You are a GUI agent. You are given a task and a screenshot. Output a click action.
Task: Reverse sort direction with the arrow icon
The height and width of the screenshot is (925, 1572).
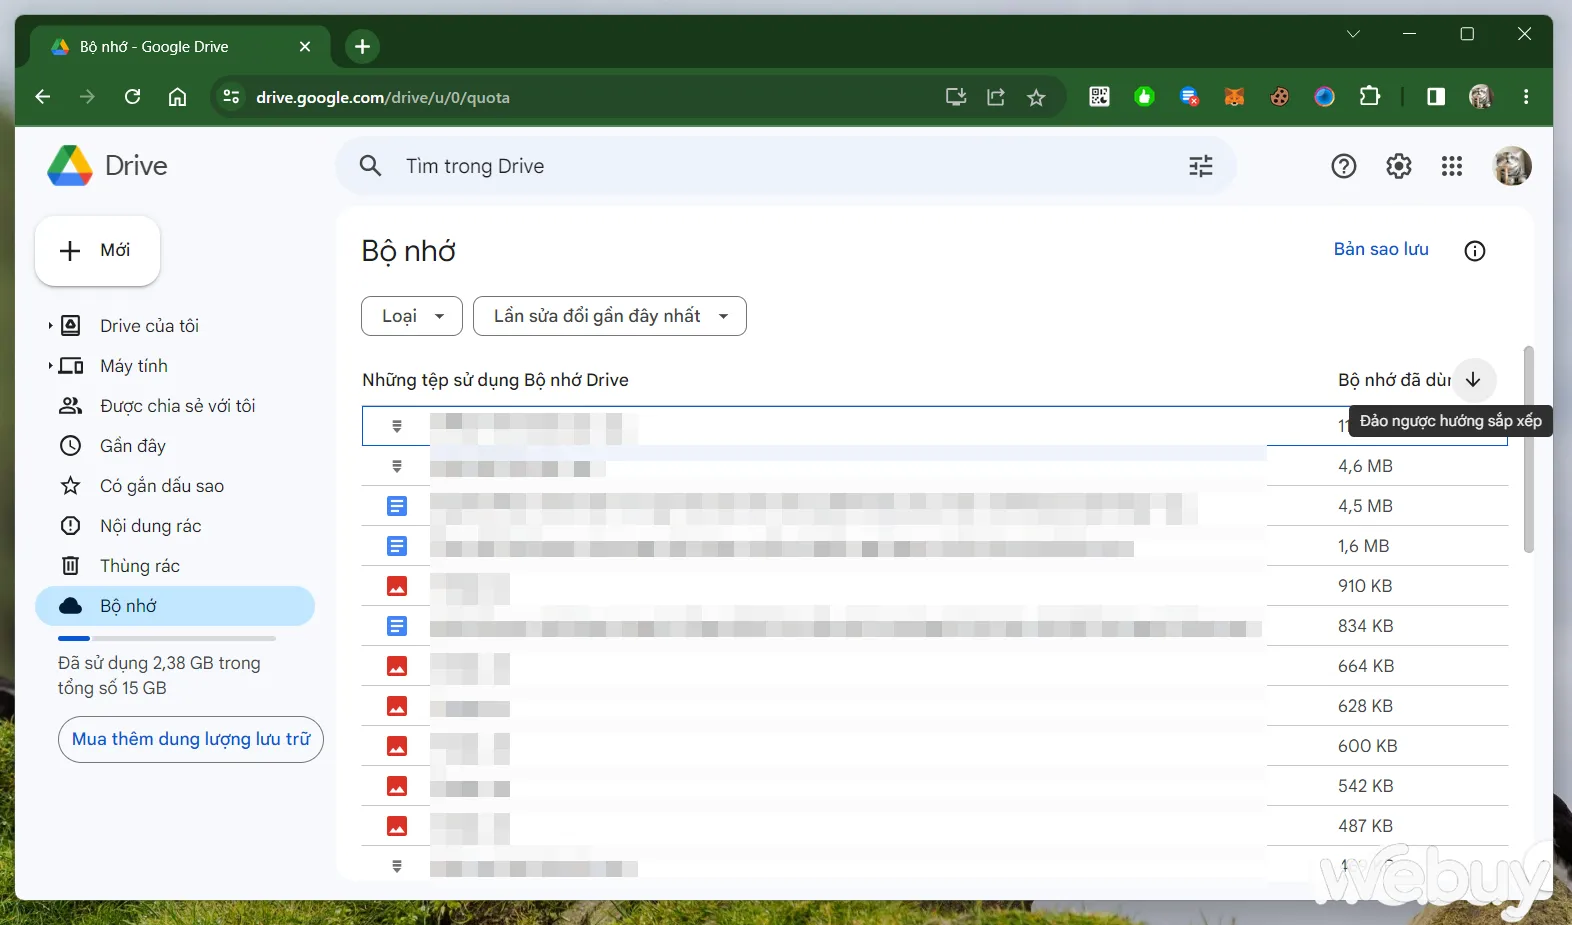click(x=1473, y=380)
